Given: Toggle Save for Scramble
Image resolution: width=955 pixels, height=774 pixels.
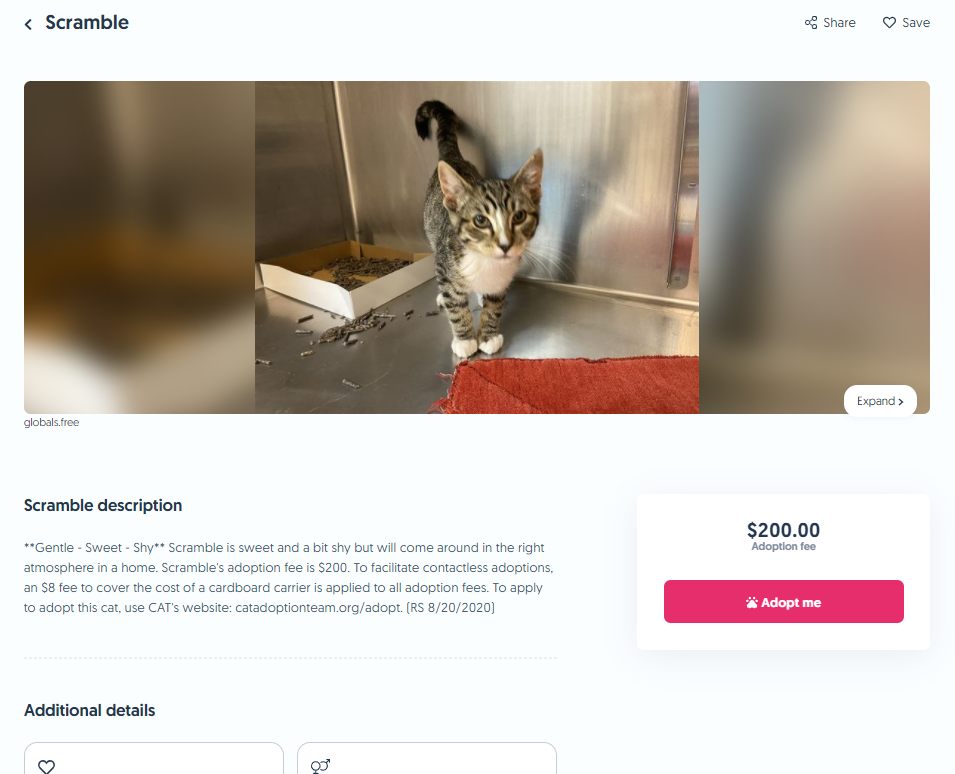Looking at the screenshot, I should point(906,23).
